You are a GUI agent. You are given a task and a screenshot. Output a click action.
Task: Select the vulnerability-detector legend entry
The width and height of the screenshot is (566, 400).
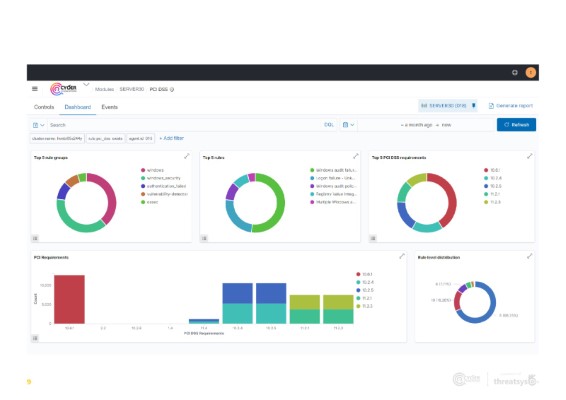click(x=164, y=194)
